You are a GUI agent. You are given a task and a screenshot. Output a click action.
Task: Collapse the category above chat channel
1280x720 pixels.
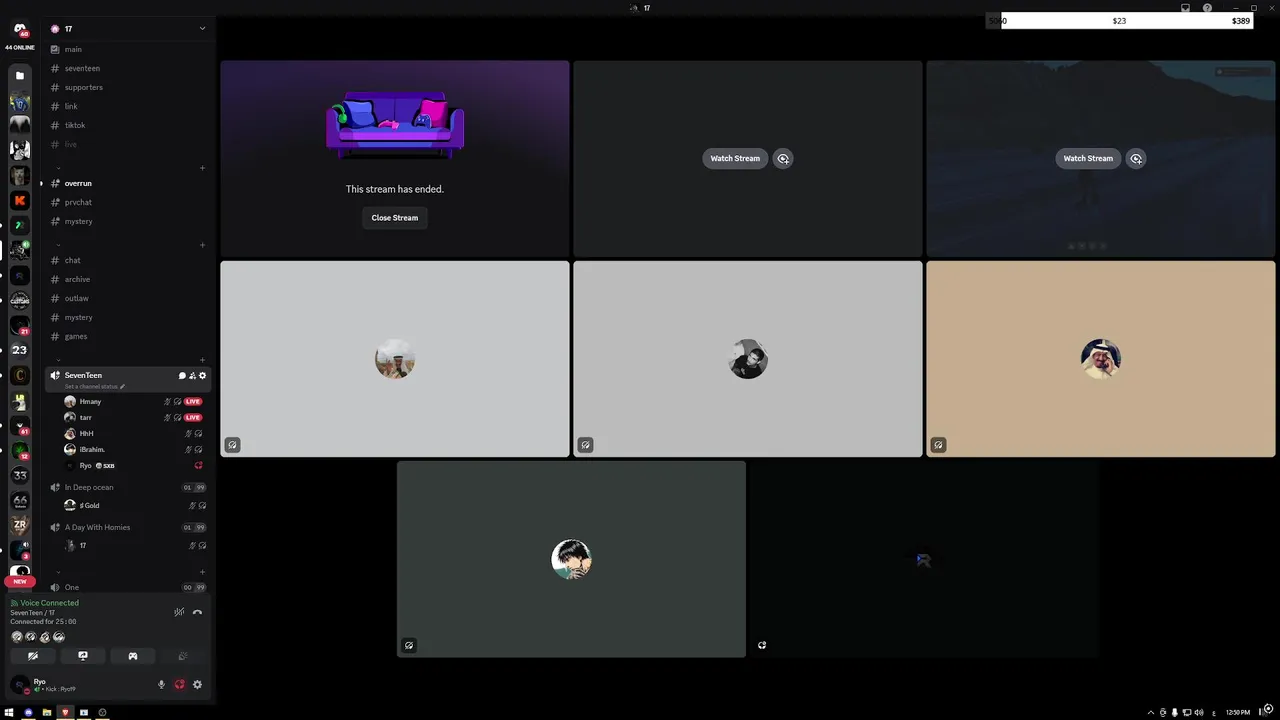pos(58,244)
